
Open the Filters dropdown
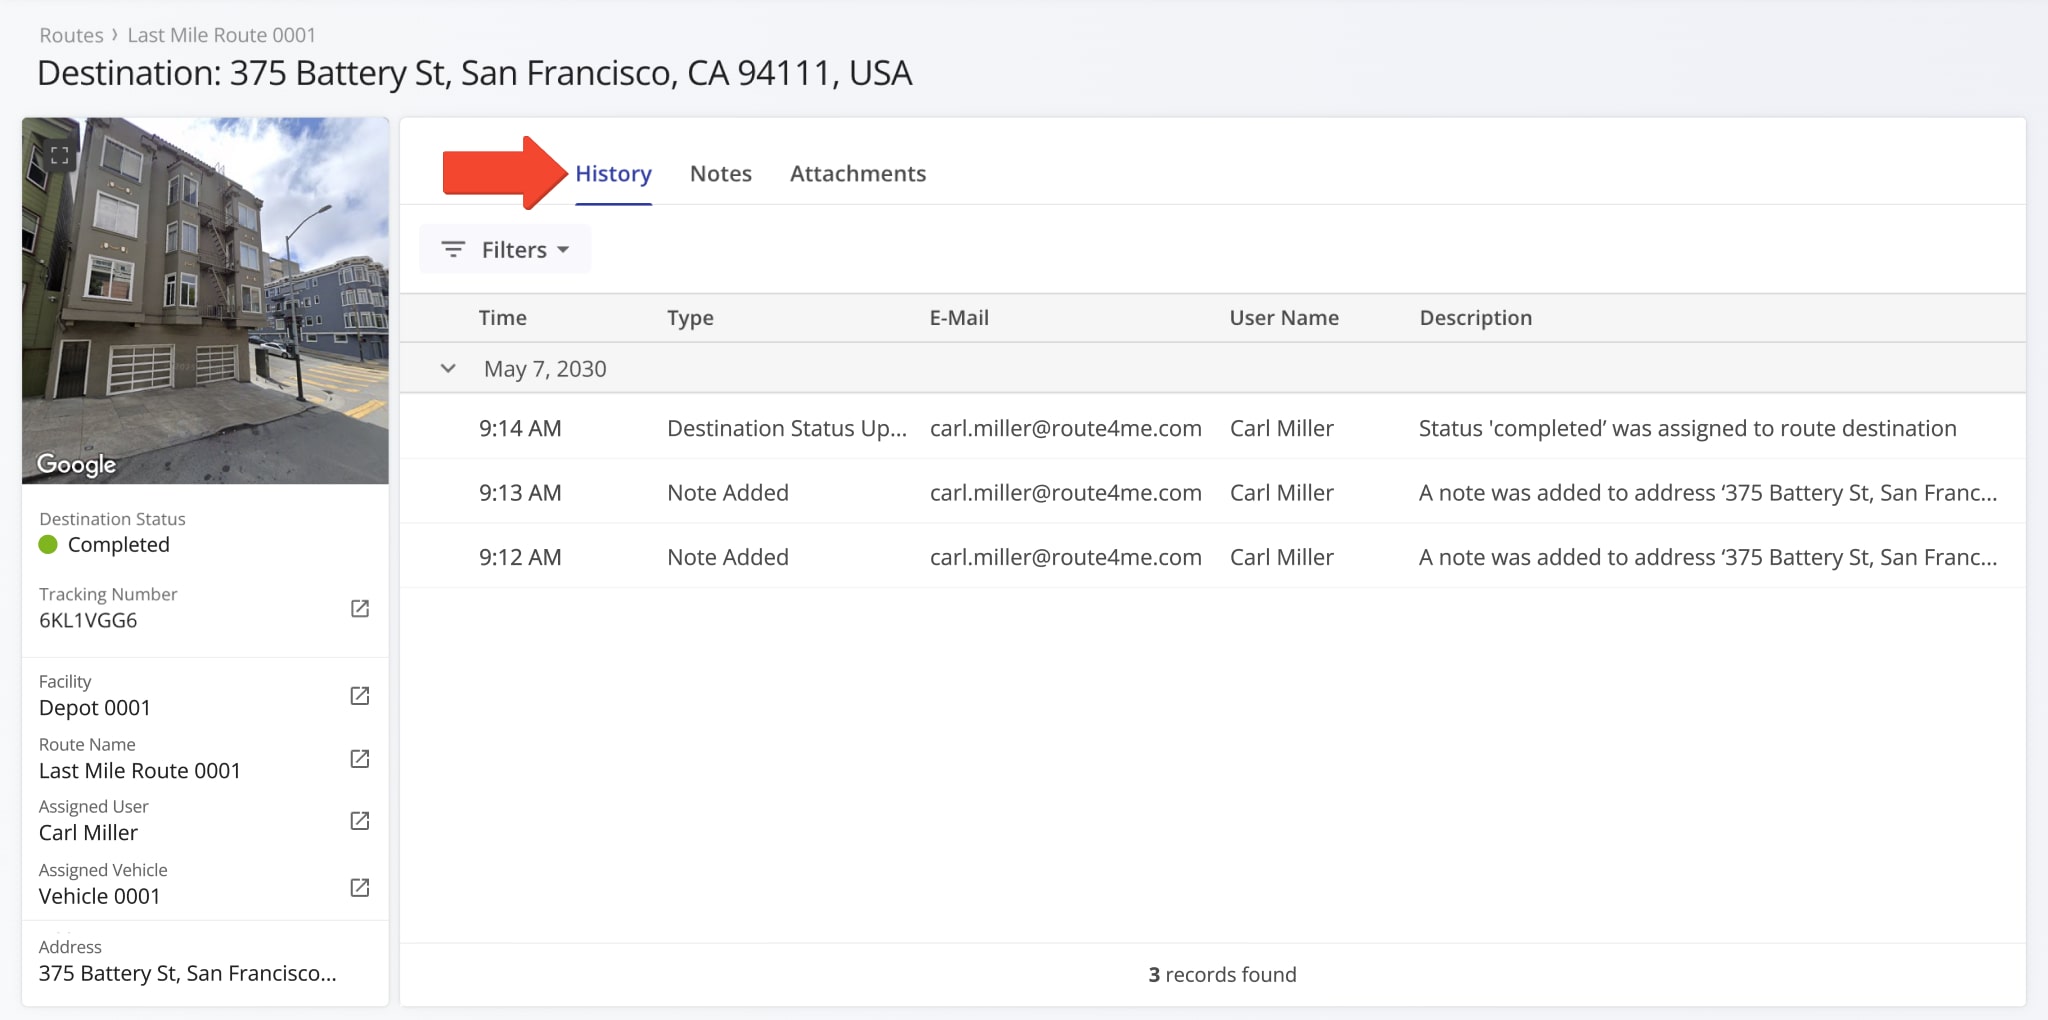(x=513, y=249)
